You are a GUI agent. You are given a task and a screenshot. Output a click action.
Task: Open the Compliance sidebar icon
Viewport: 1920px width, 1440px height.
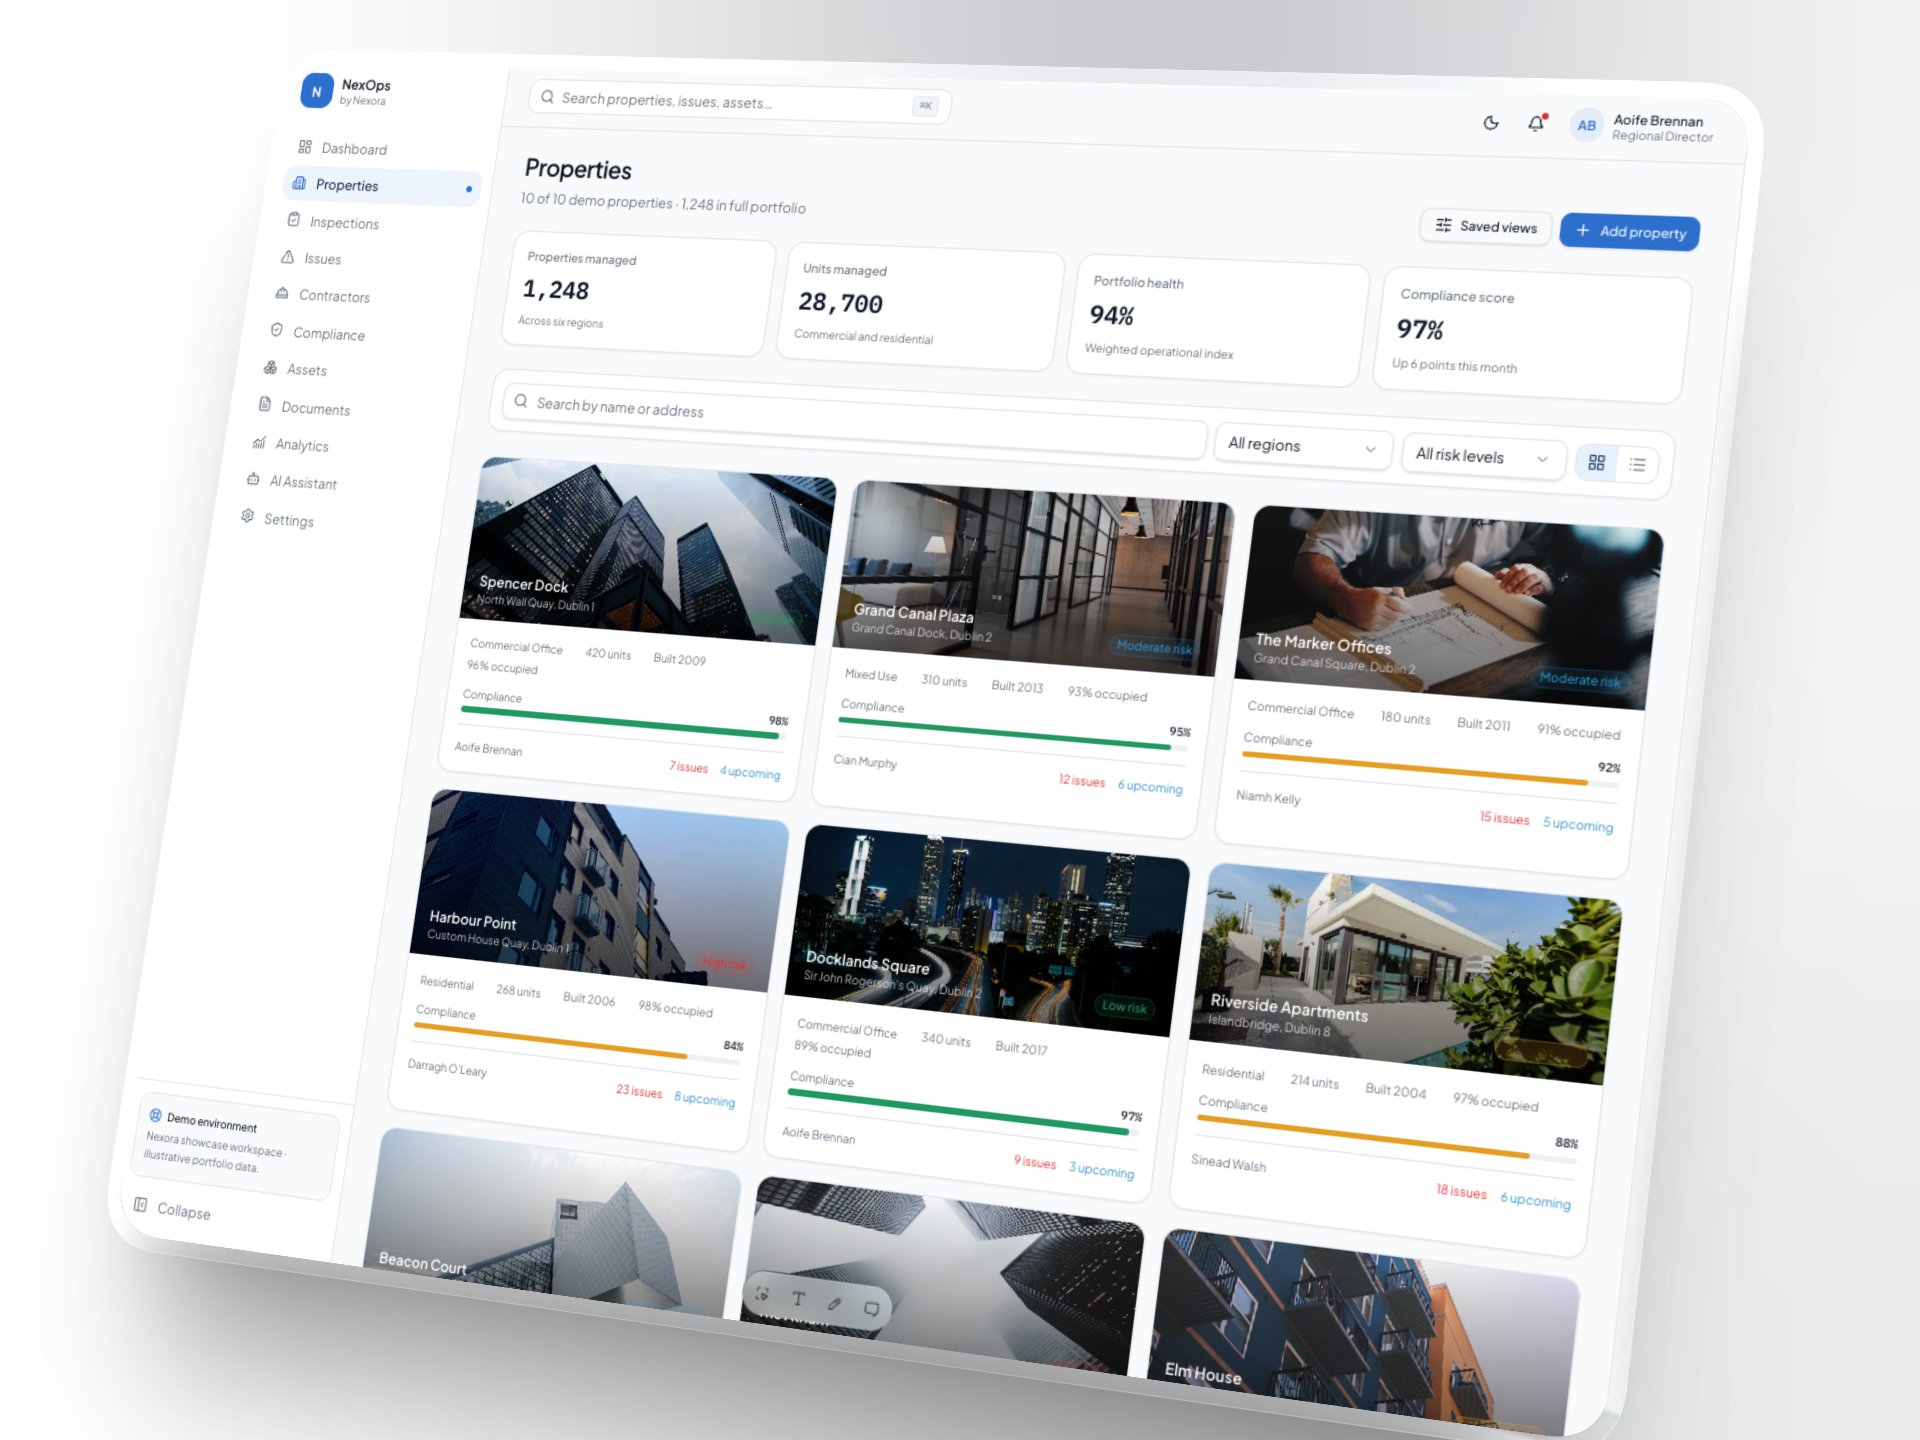(276, 330)
